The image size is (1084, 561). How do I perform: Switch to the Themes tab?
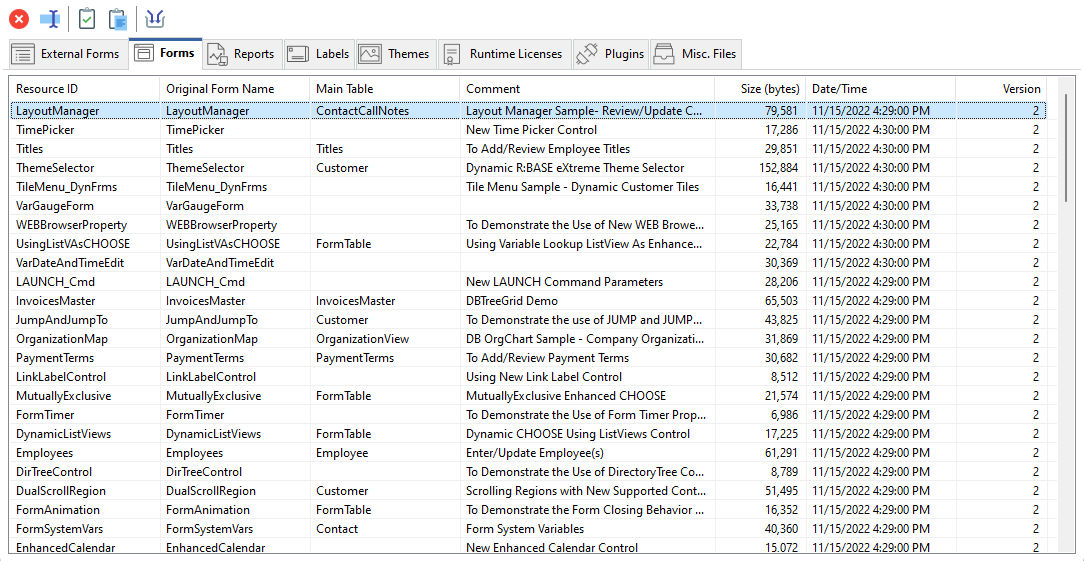pos(395,54)
